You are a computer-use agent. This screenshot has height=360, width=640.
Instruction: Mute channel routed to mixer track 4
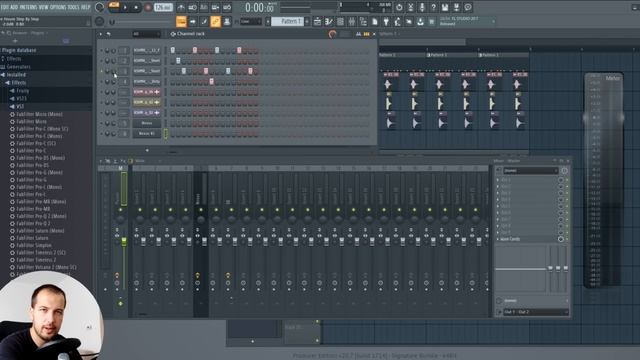[x=102, y=82]
